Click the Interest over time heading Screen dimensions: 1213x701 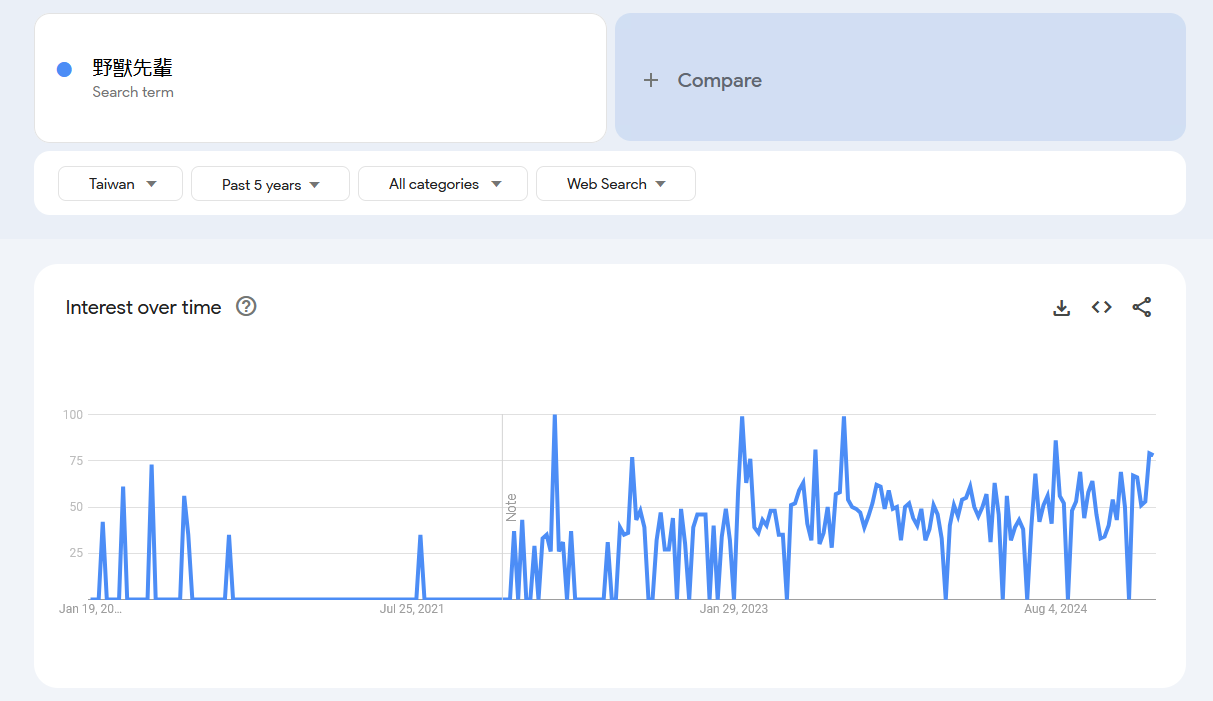143,308
